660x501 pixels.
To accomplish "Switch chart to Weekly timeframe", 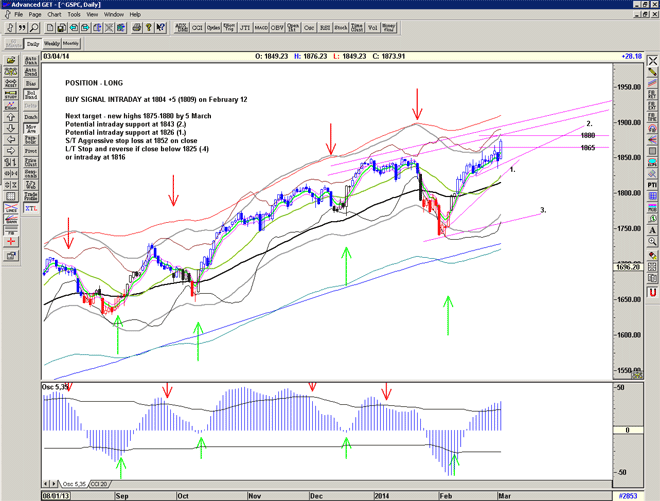I will [52, 44].
